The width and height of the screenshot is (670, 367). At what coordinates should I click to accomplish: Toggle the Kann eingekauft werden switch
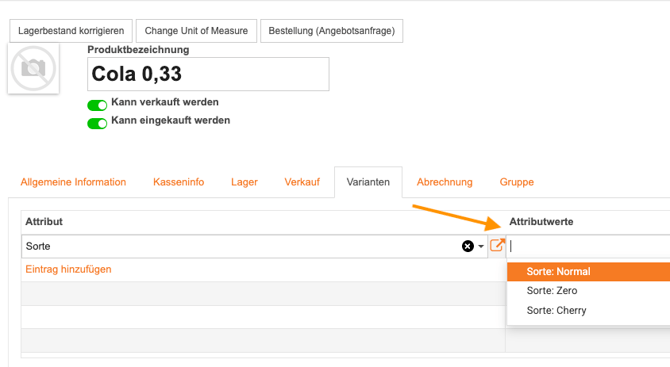coord(97,123)
